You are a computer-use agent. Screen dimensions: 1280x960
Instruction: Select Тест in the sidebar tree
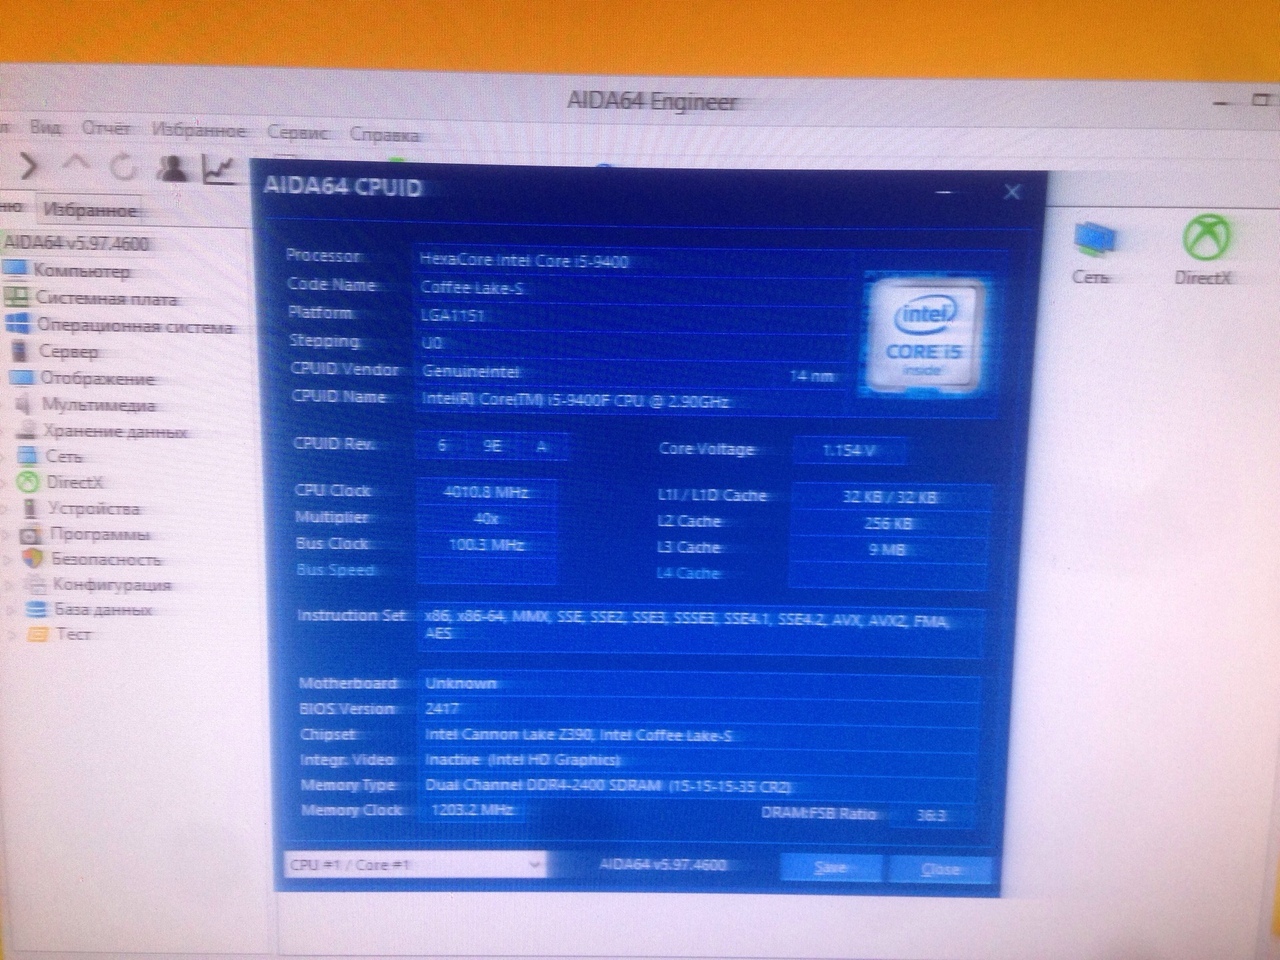[x=72, y=634]
